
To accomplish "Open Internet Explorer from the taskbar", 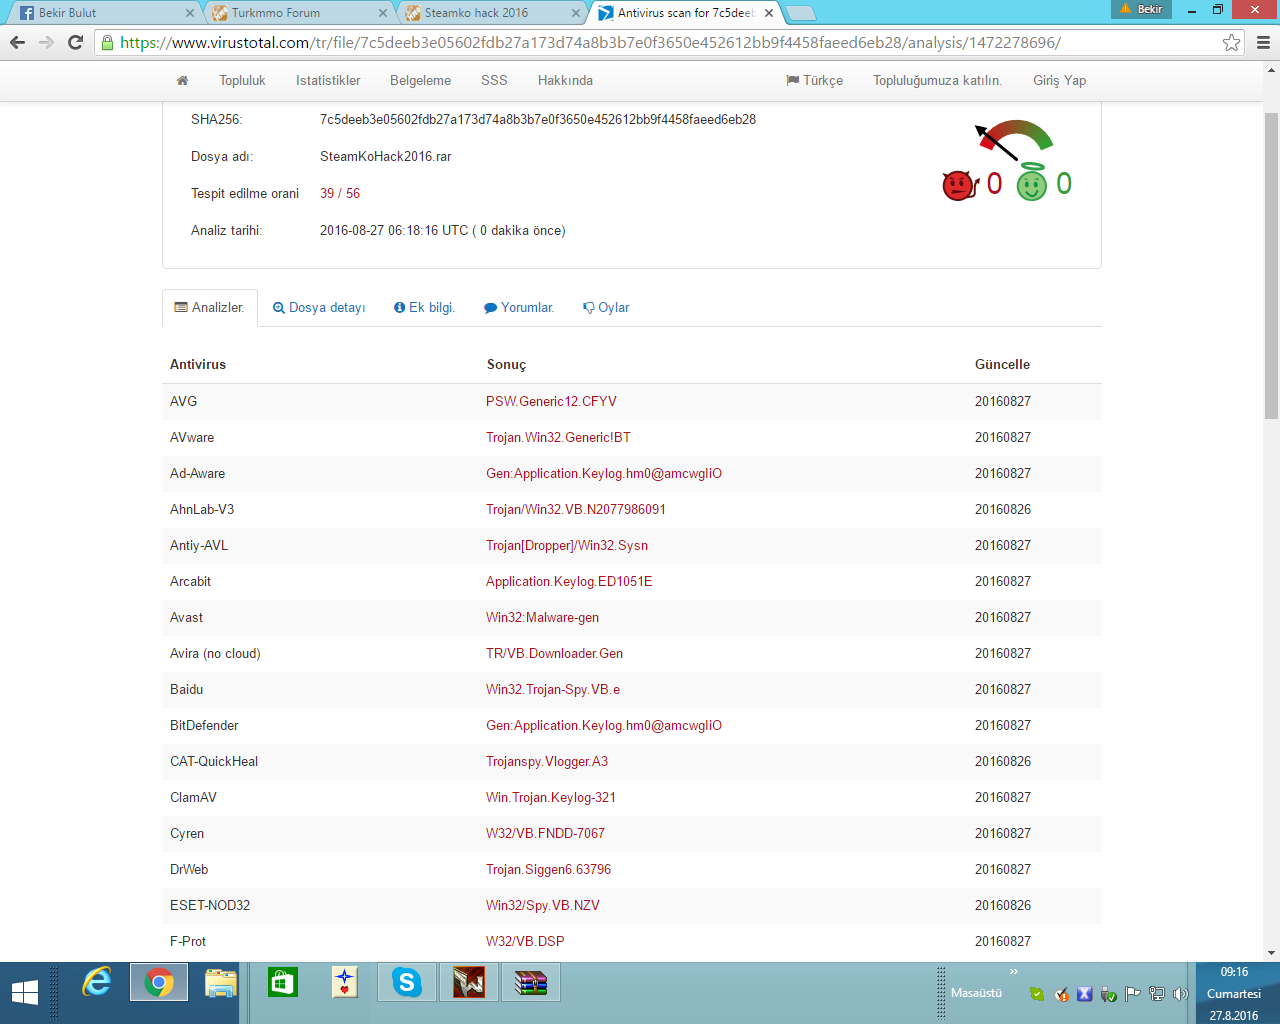I will point(97,983).
